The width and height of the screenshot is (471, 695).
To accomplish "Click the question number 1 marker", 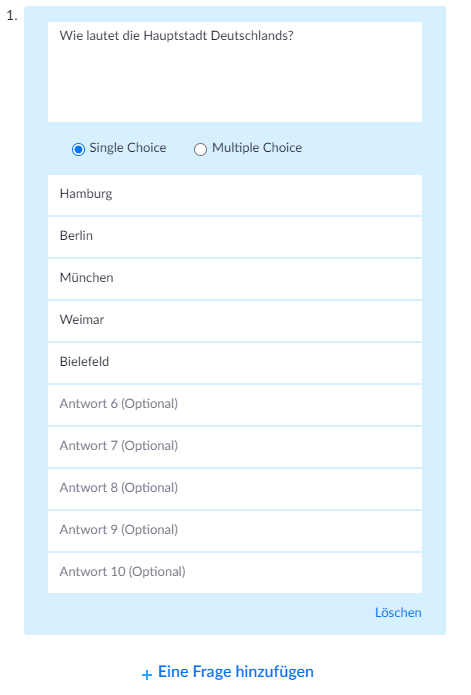I will pyautogui.click(x=12, y=16).
